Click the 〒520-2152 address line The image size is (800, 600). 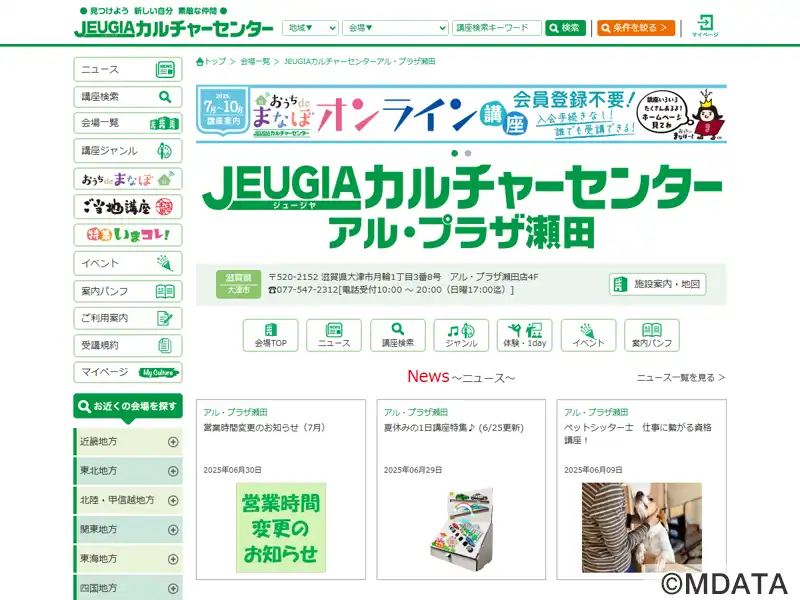click(x=404, y=277)
